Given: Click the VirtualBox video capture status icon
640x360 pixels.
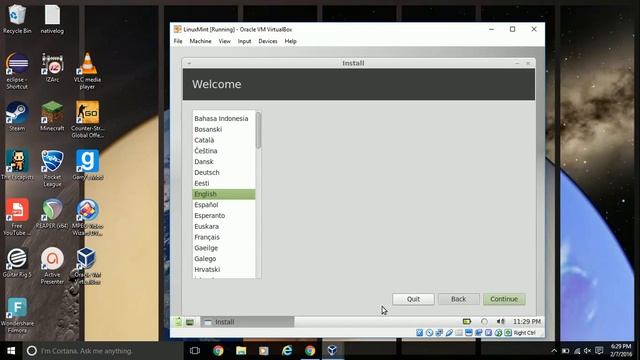Looking at the screenshot, I should tap(478, 333).
